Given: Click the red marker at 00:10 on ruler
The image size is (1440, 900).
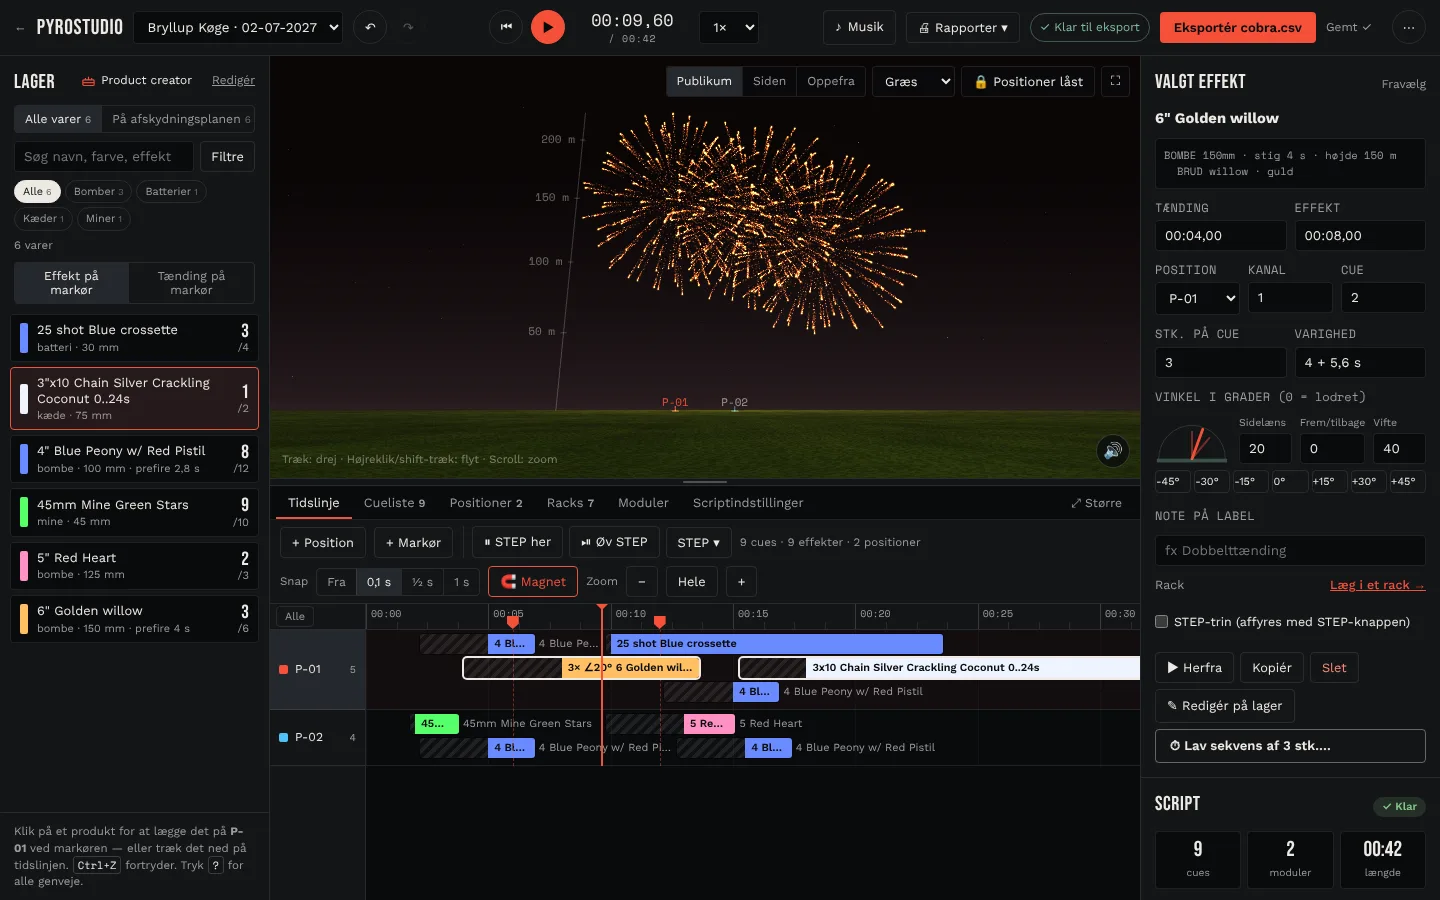Looking at the screenshot, I should point(659,622).
